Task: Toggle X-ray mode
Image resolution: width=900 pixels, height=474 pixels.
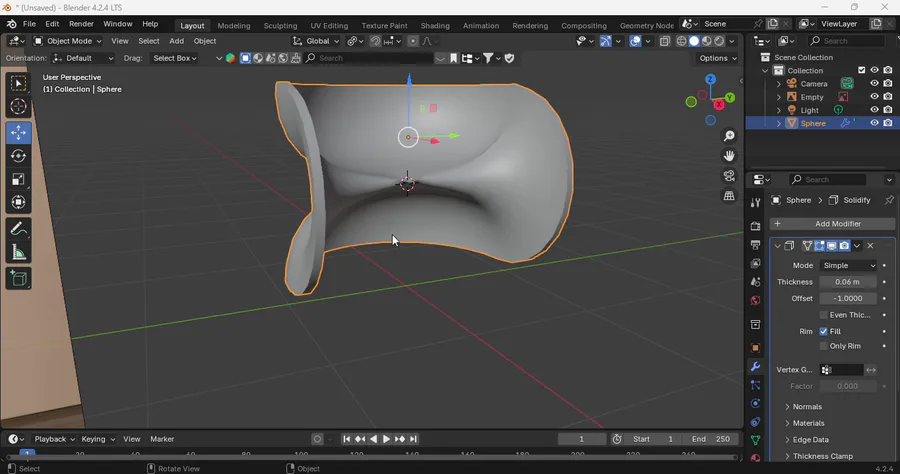Action: [665, 41]
